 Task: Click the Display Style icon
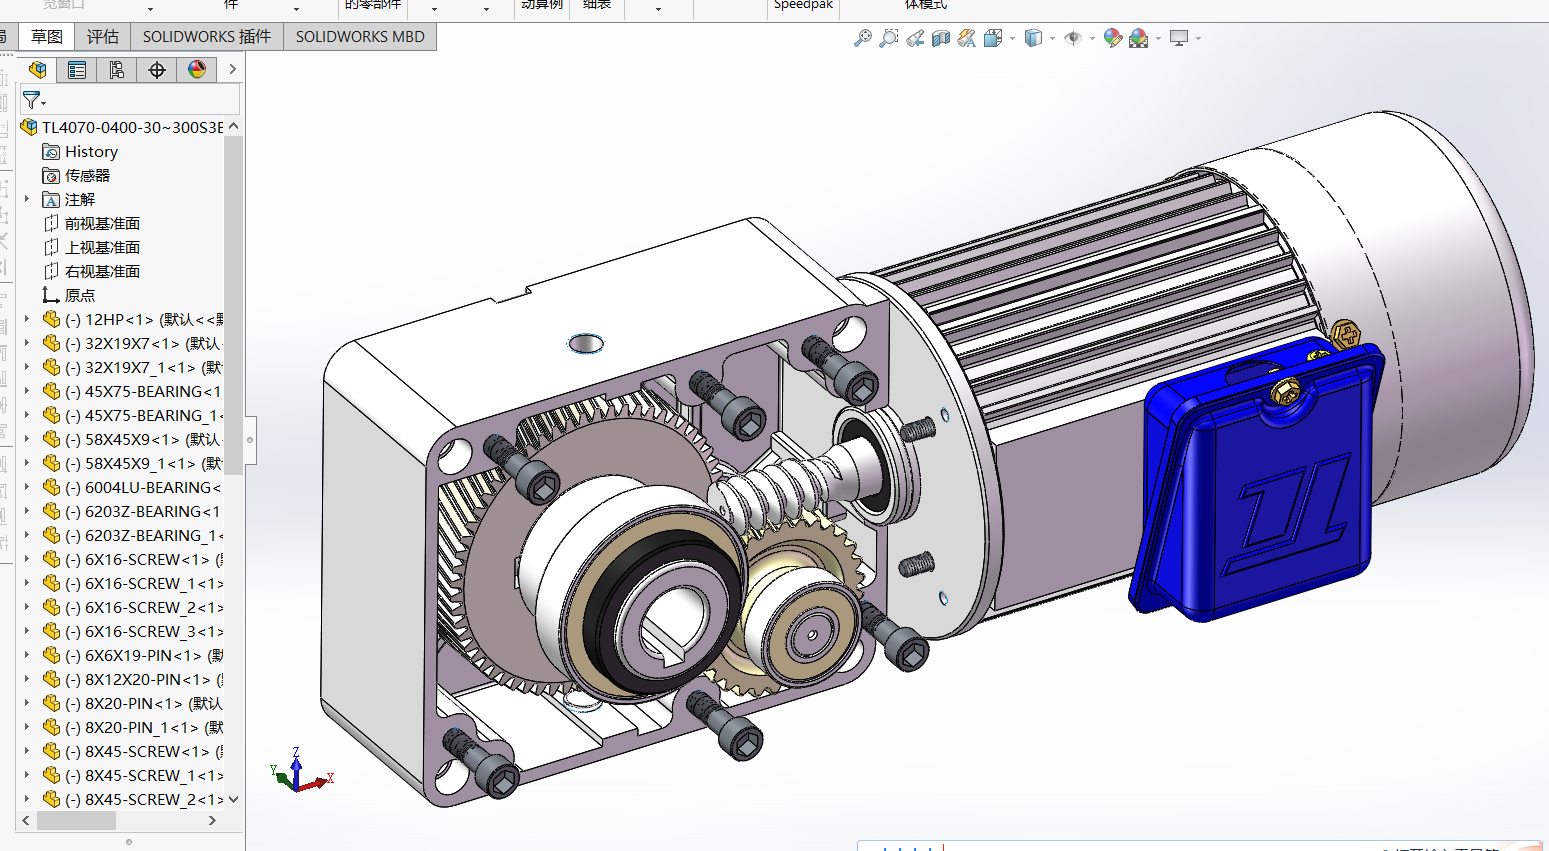pyautogui.click(x=1033, y=38)
